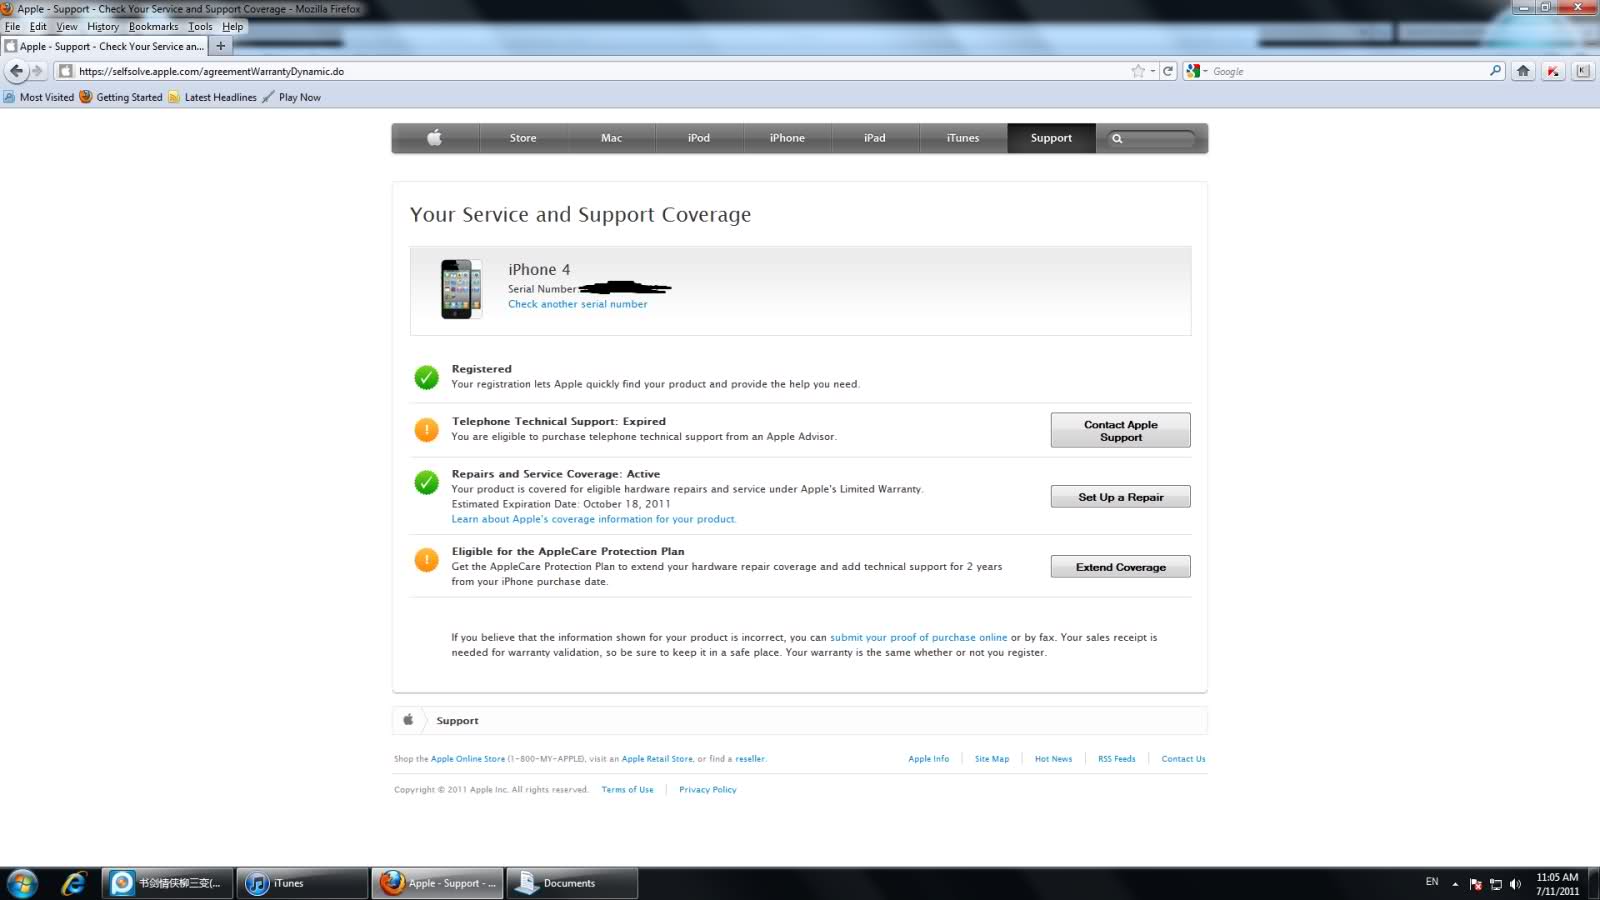Click network icon in system tray
This screenshot has width=1600, height=900.
point(1496,884)
